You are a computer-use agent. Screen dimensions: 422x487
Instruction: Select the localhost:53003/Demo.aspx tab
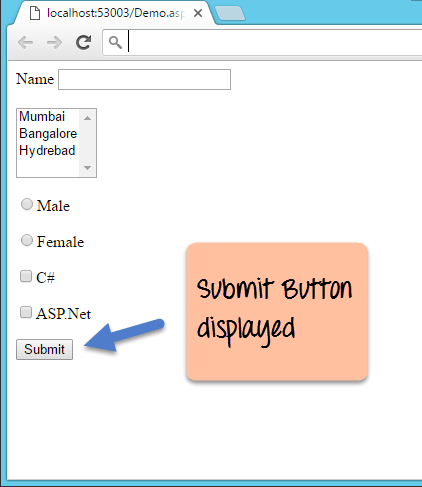click(x=115, y=13)
